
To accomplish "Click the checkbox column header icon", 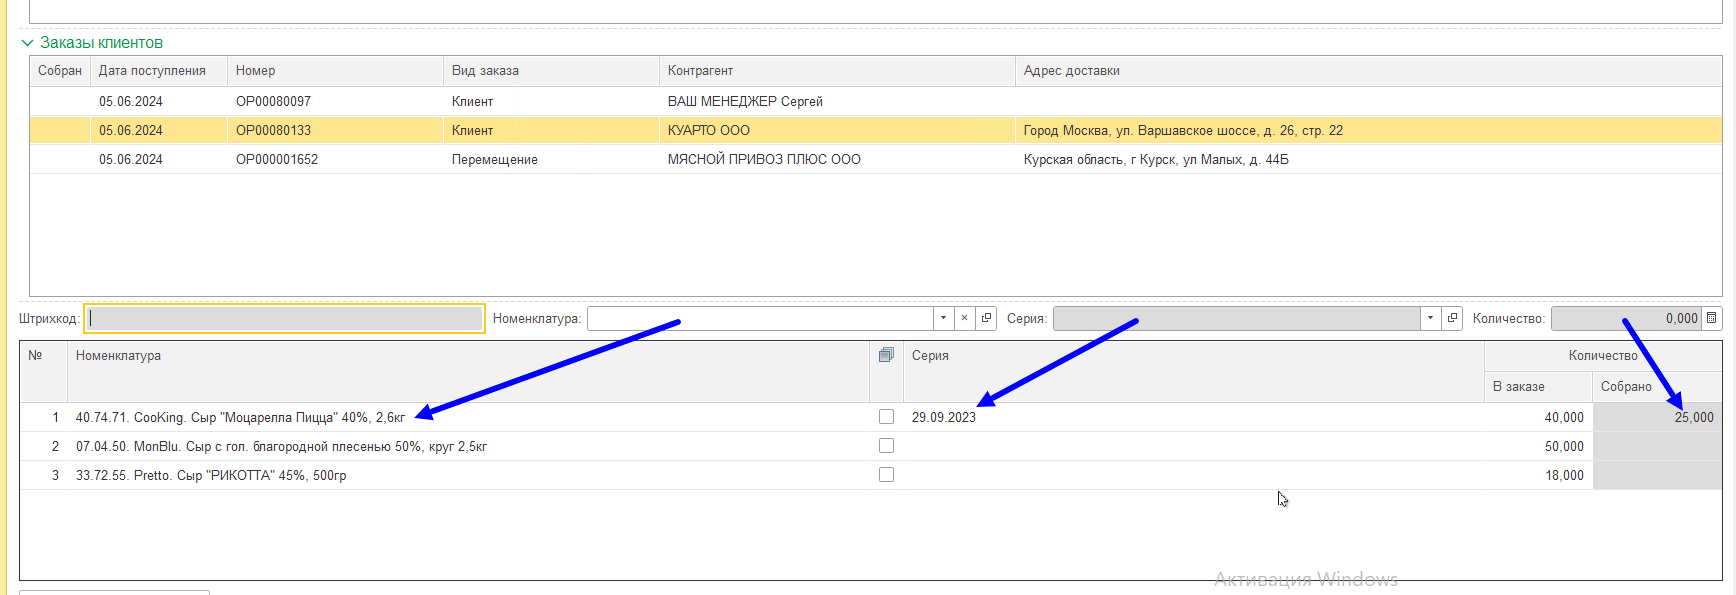I will click(886, 355).
